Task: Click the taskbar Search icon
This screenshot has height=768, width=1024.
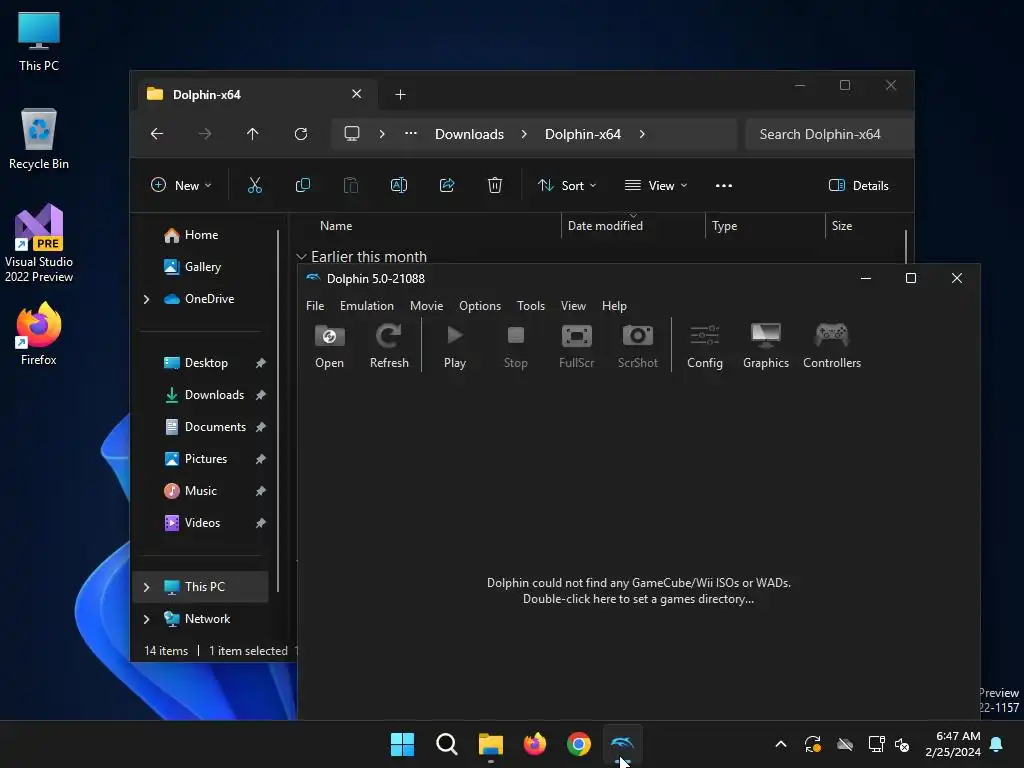Action: tap(447, 744)
